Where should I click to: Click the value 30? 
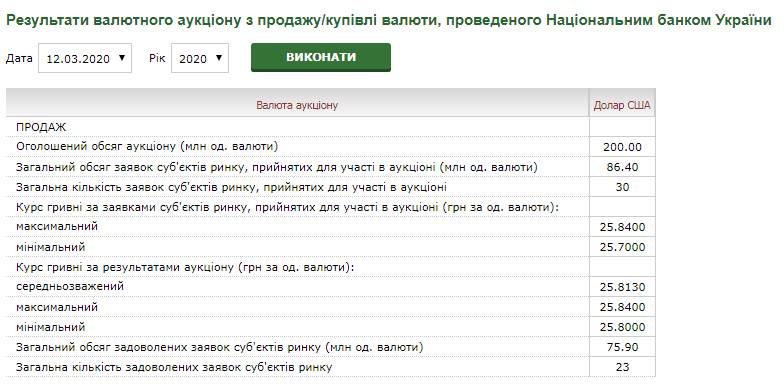(x=622, y=188)
